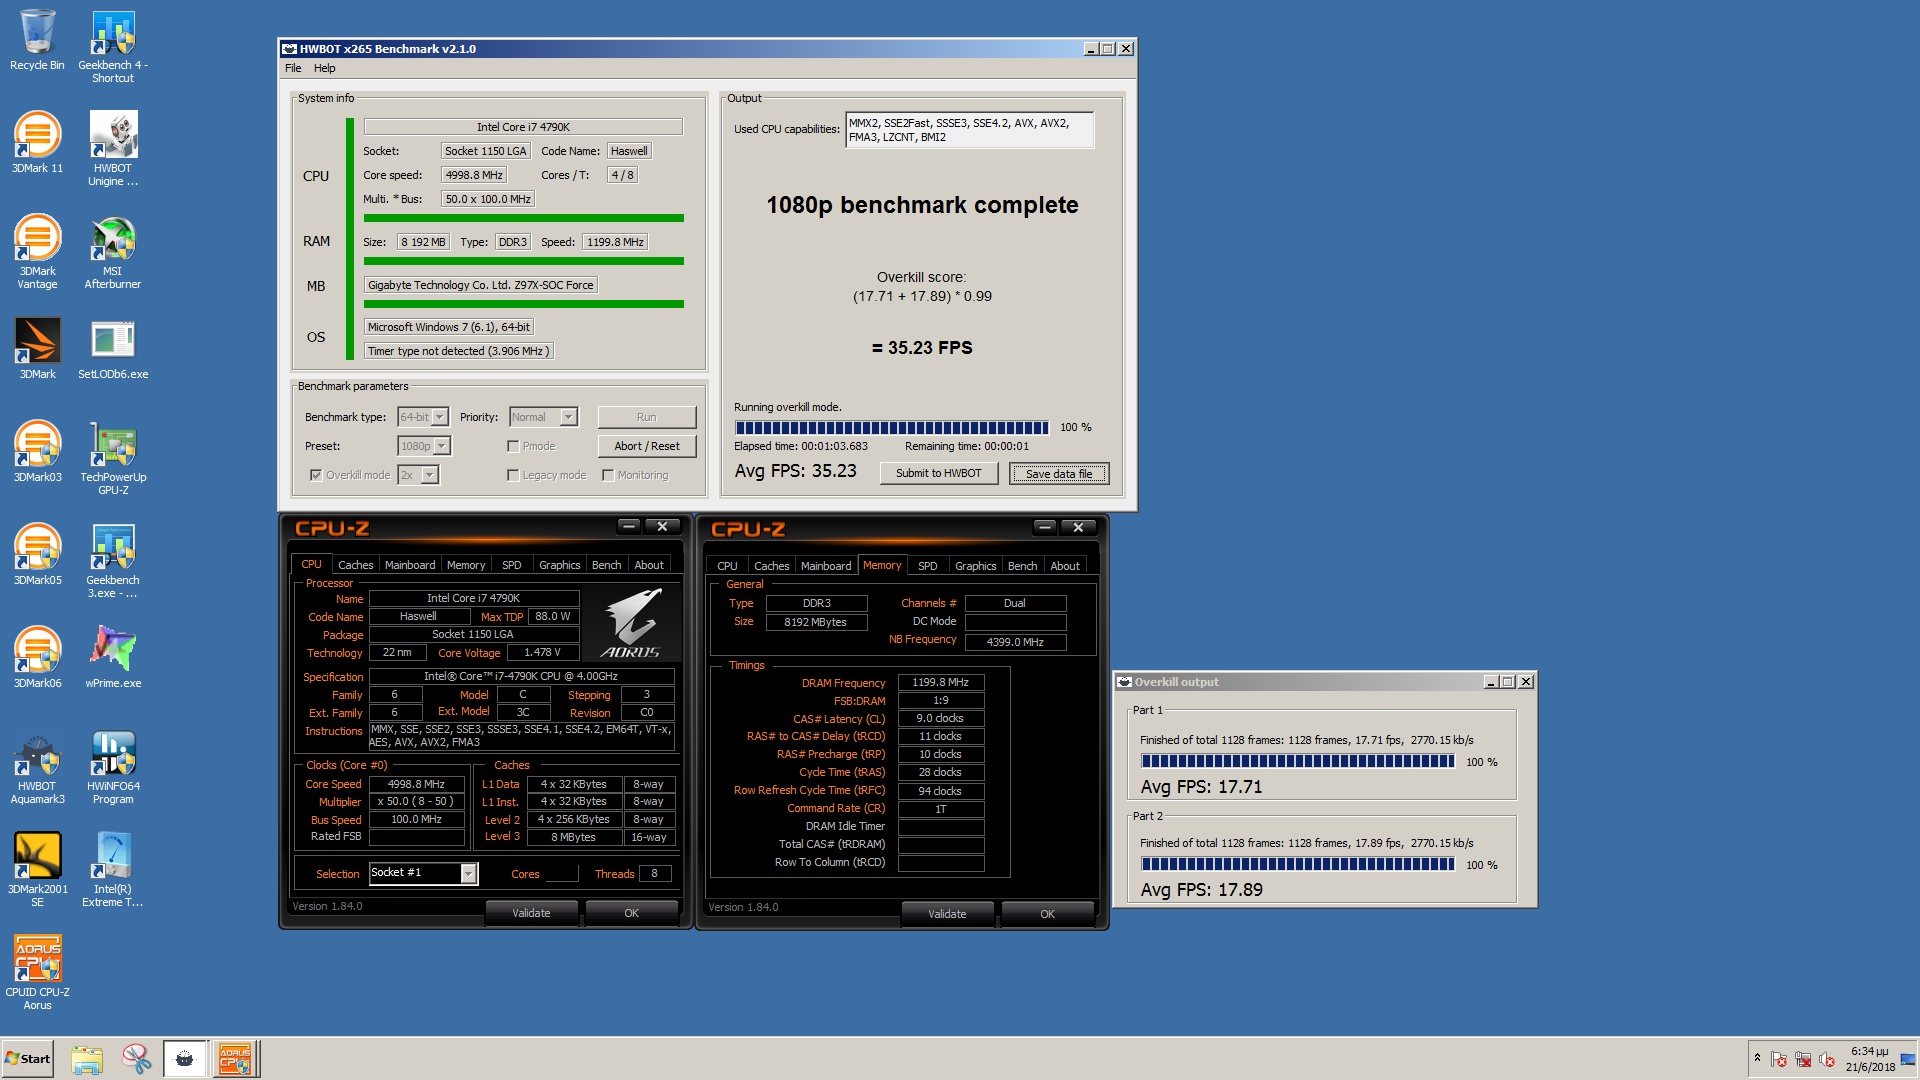Open HWBOT Unigine desktop icon

(113, 148)
